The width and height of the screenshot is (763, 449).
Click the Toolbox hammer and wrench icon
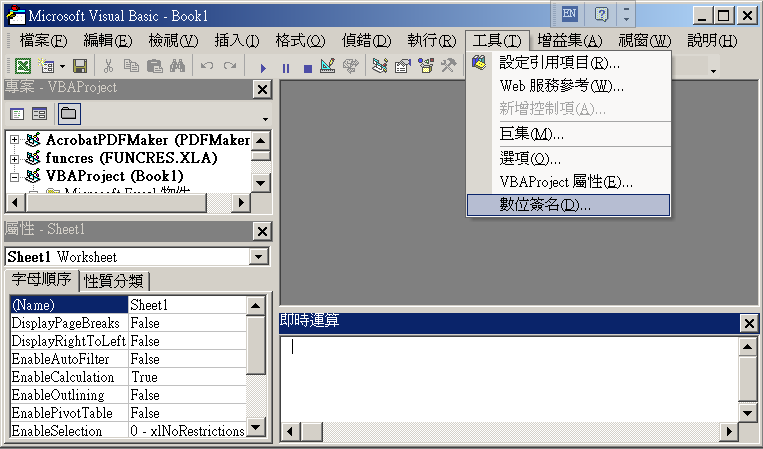[x=449, y=66]
